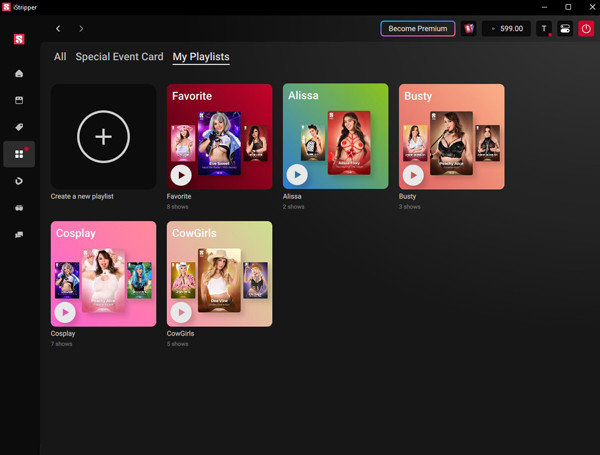600x455 pixels.
Task: Click the T icon with red dot
Action: tap(545, 29)
